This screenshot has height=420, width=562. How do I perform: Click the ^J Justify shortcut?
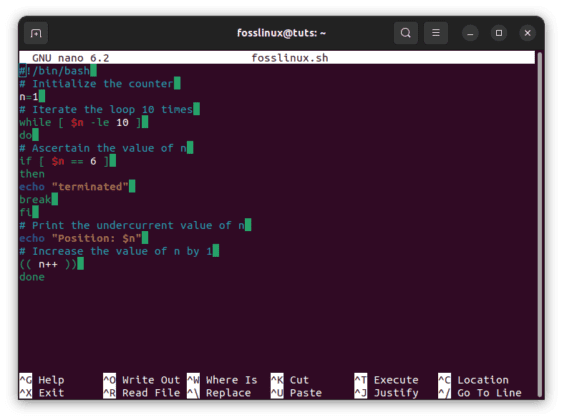click(387, 393)
